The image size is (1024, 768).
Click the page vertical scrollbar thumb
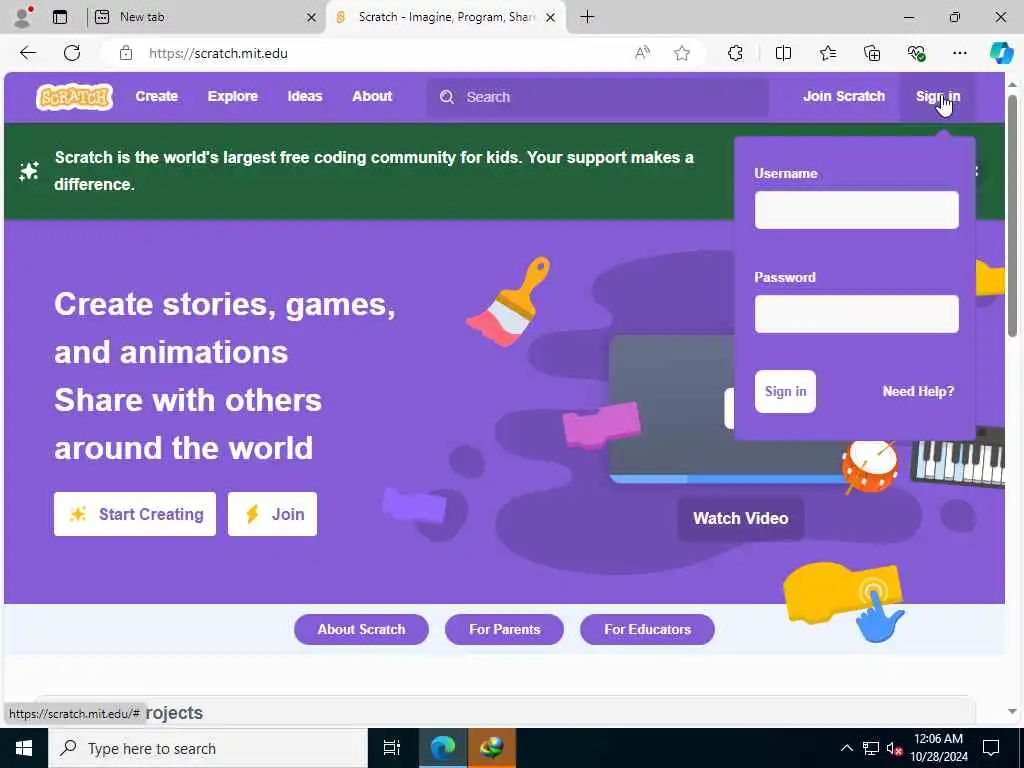click(x=1012, y=216)
